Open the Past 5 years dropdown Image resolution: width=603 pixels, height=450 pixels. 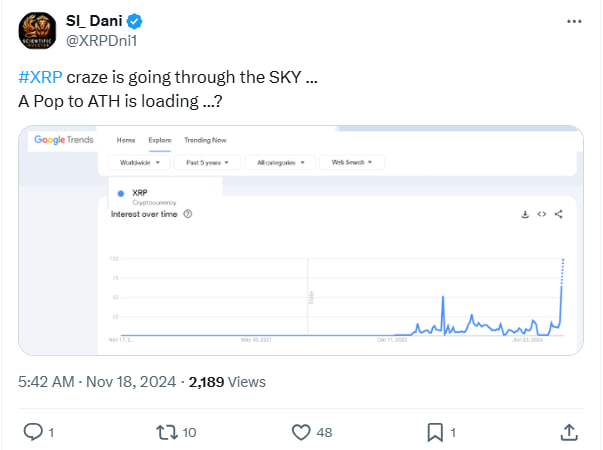click(207, 162)
